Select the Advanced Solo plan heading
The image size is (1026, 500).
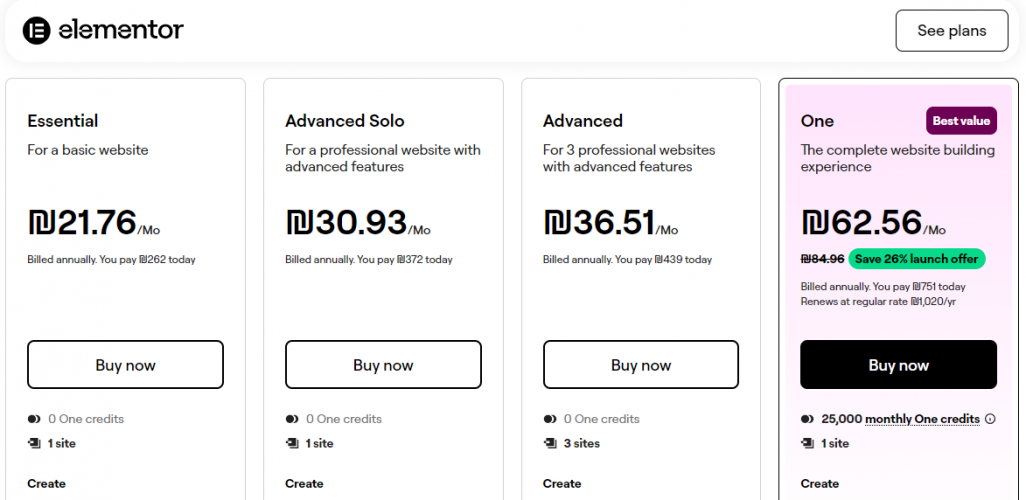(x=345, y=121)
